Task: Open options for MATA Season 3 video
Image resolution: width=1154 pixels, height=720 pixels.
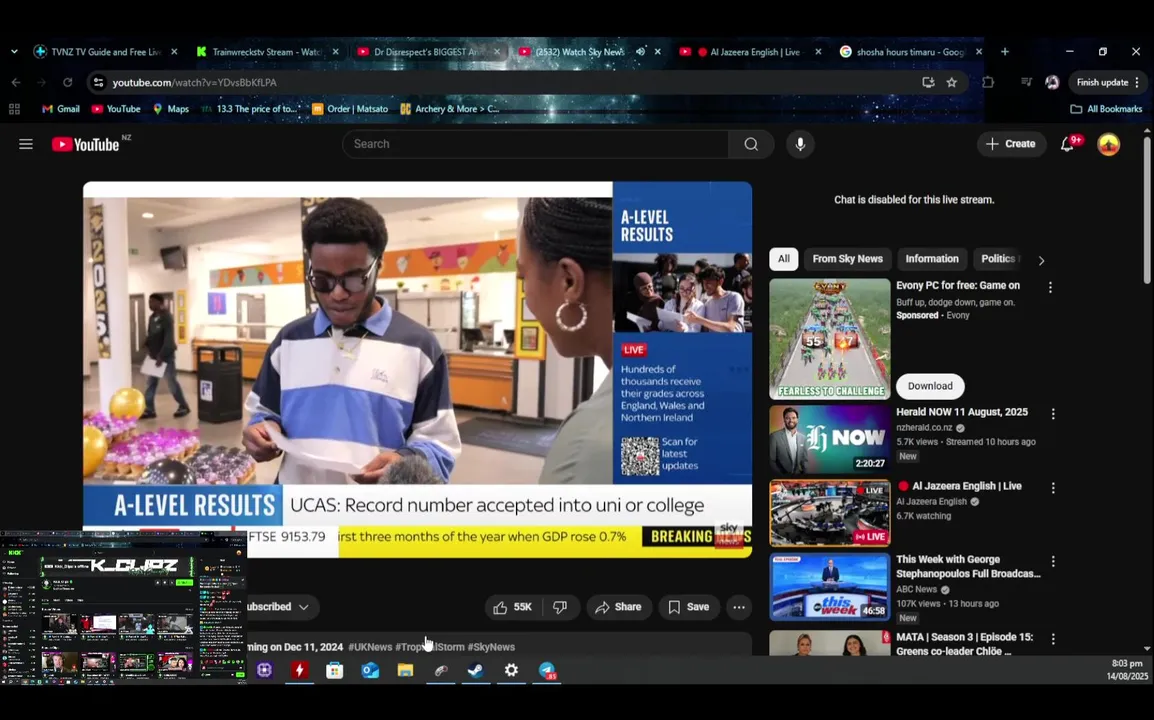Action: pos(1053,639)
